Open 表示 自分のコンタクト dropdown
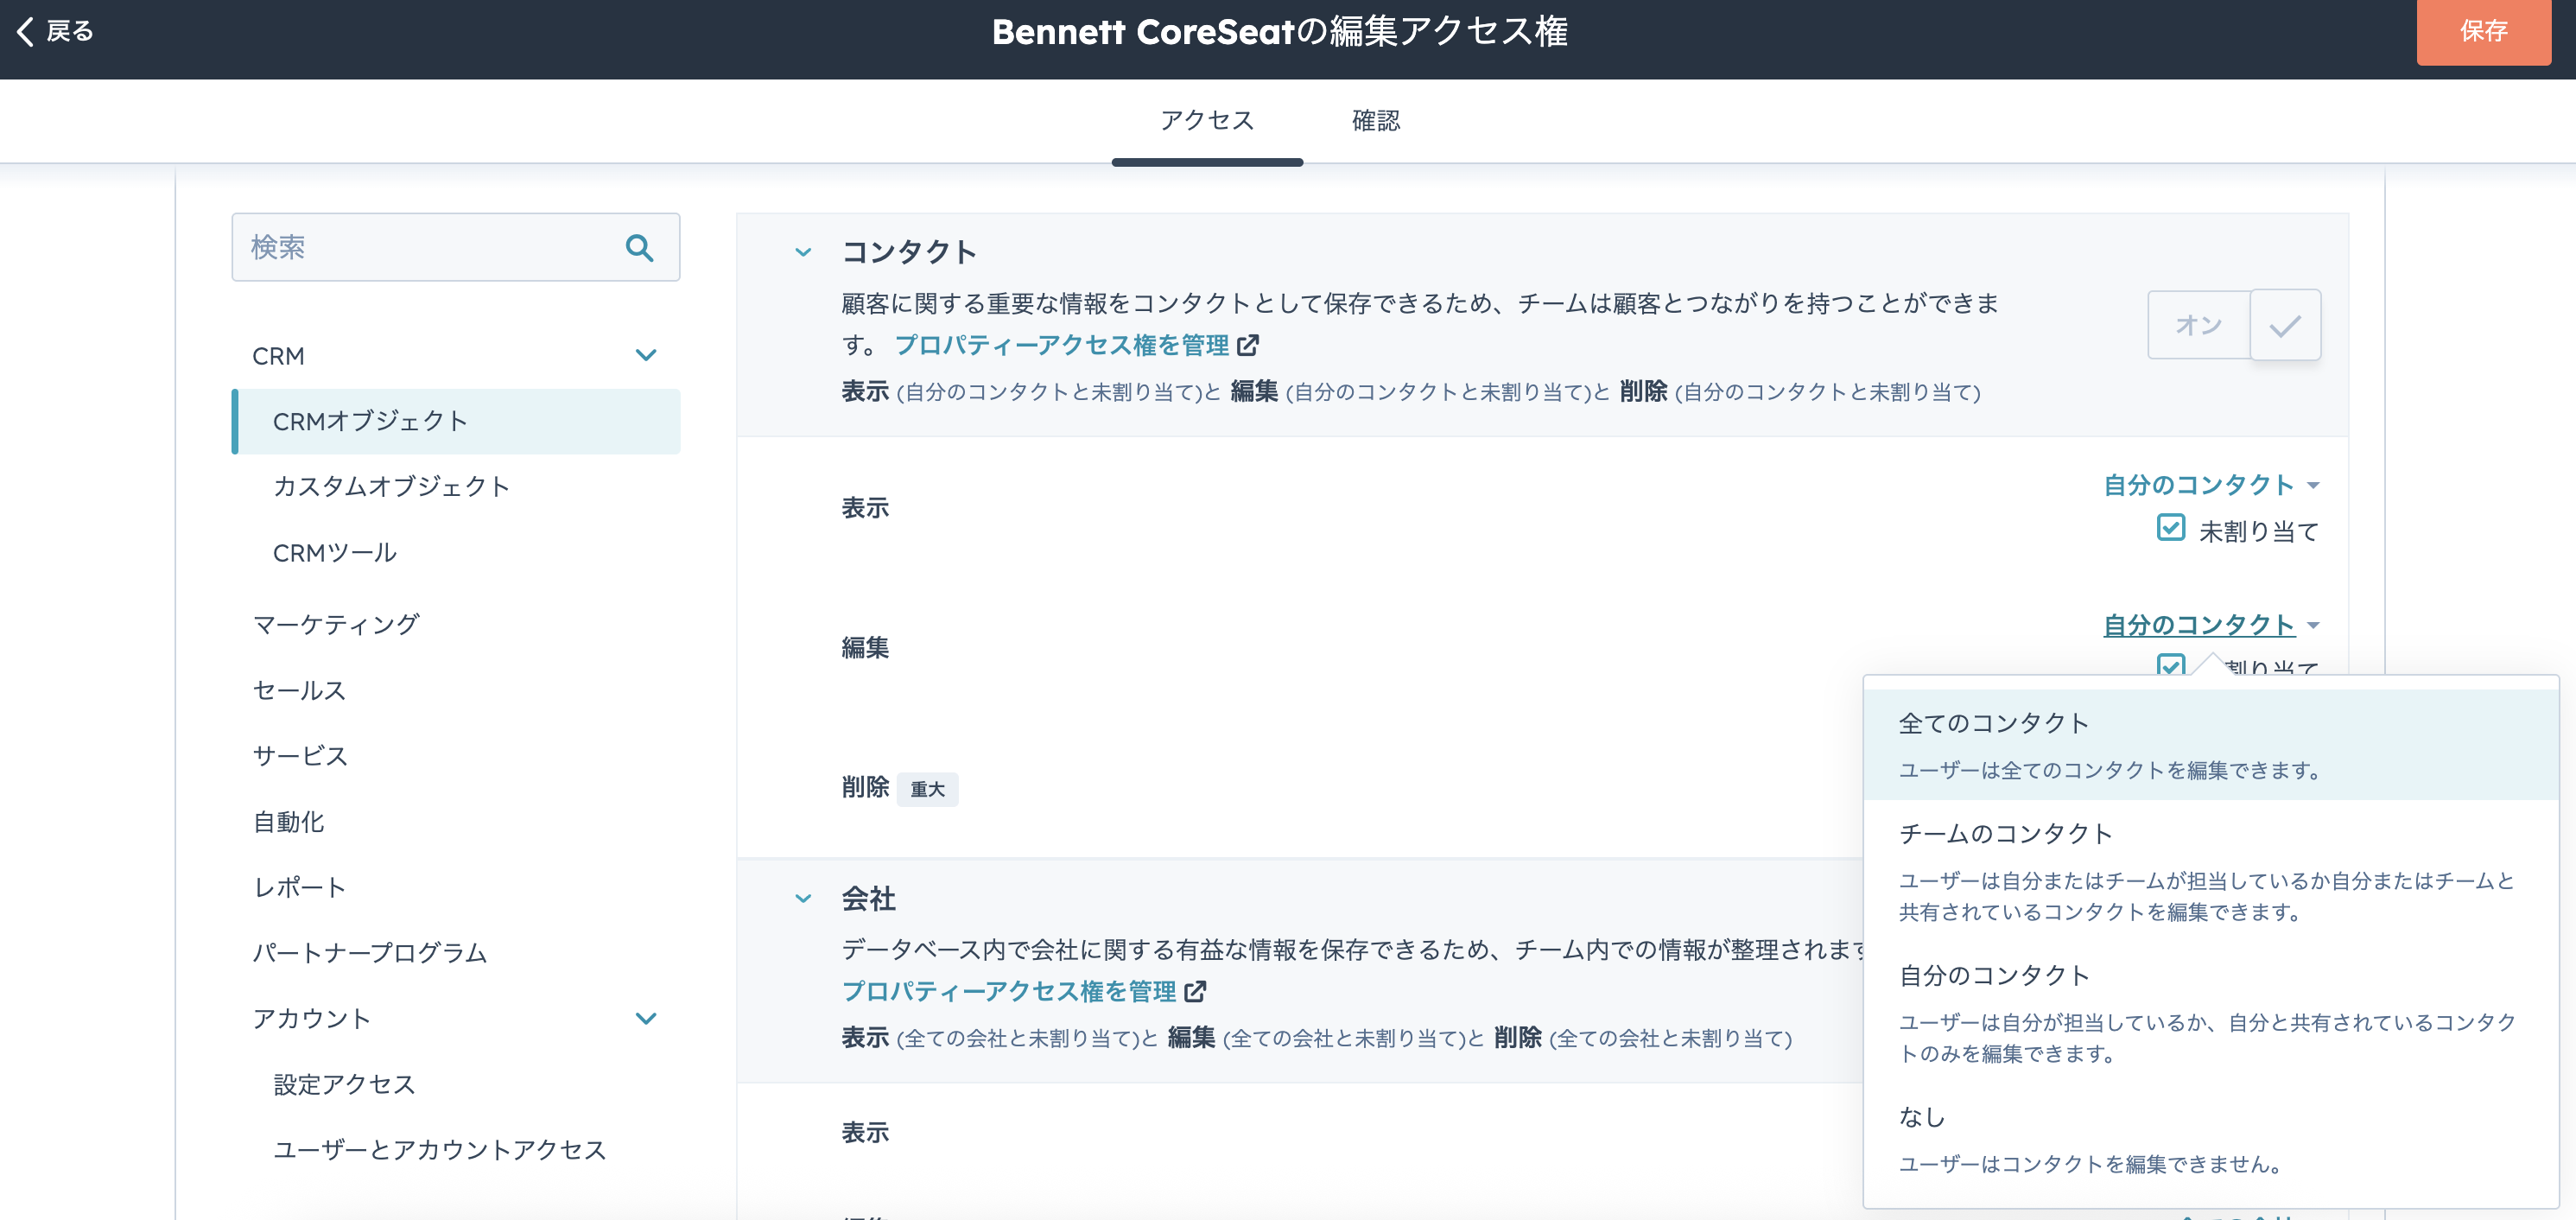Screen dimensions: 2576x1220 pyautogui.click(x=2211, y=485)
